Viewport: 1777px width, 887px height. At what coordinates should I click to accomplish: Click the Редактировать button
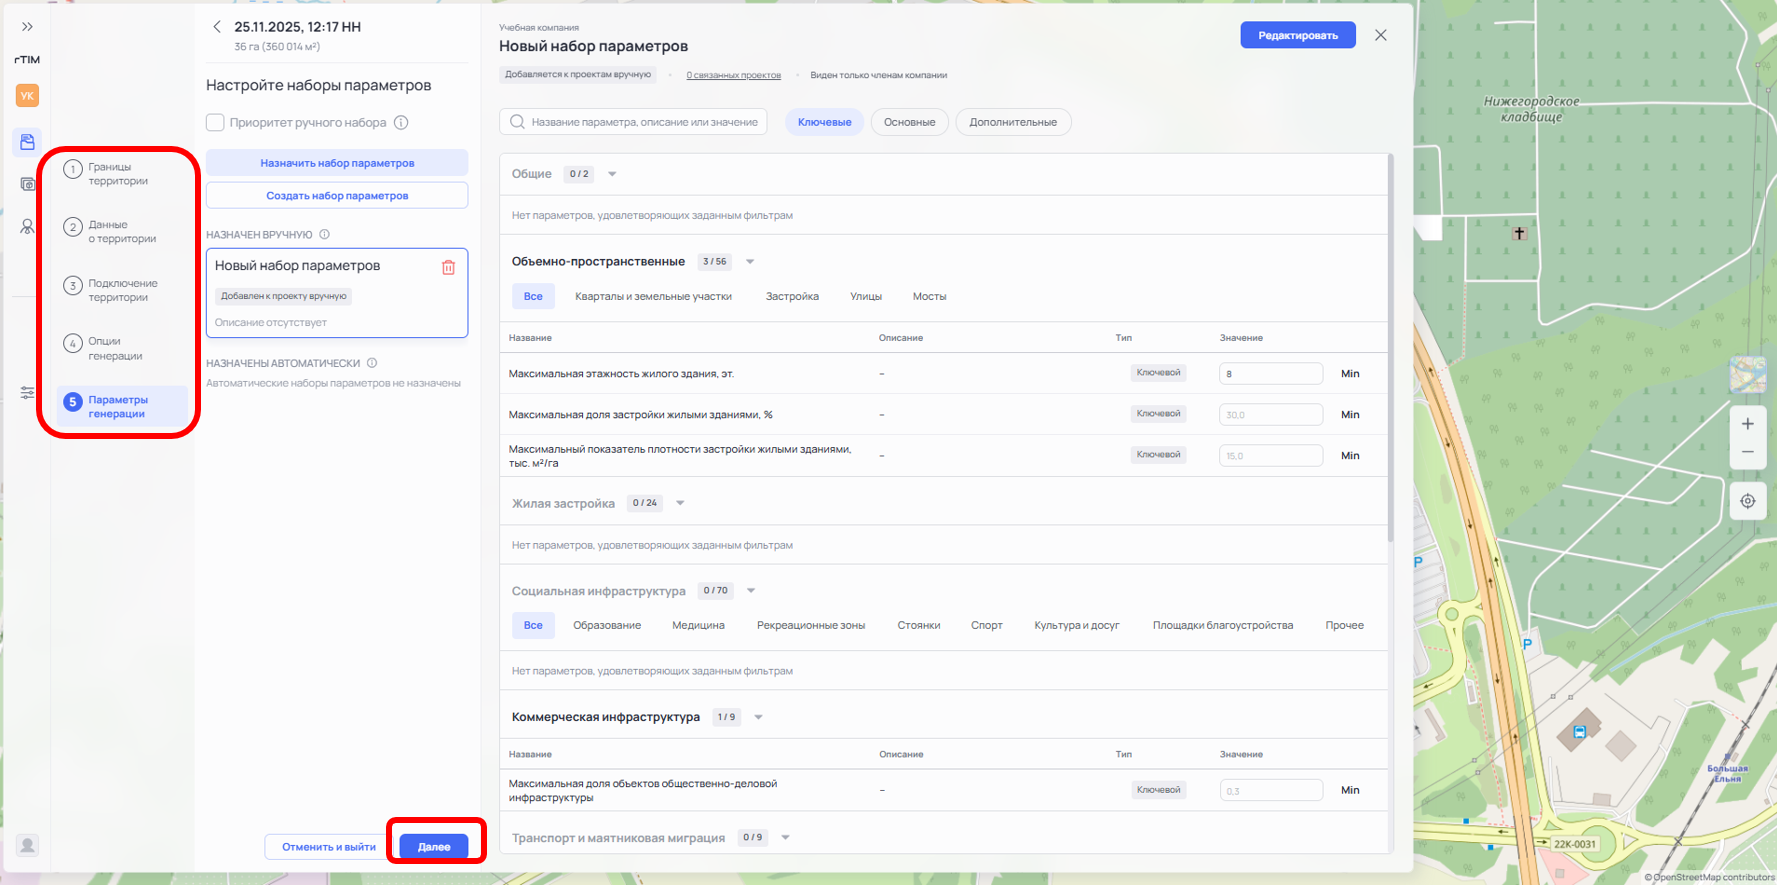(x=1297, y=35)
